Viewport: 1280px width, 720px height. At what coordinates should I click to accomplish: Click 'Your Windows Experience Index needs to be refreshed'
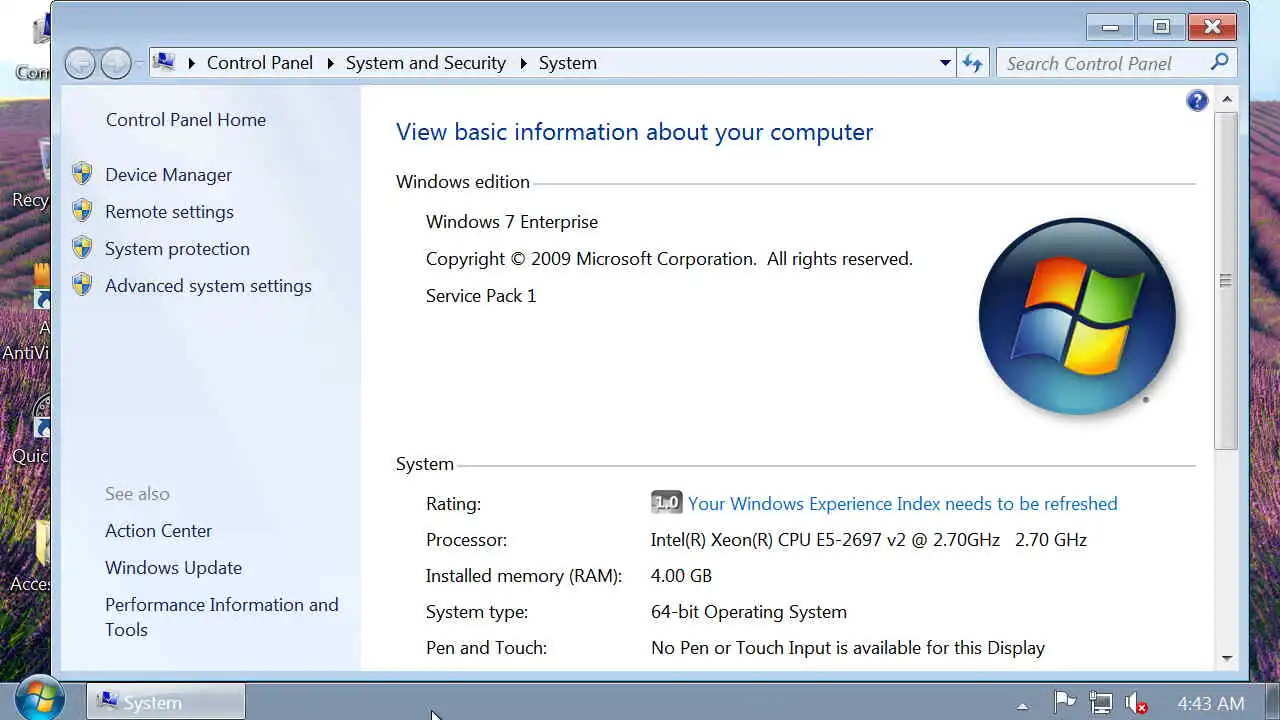903,503
